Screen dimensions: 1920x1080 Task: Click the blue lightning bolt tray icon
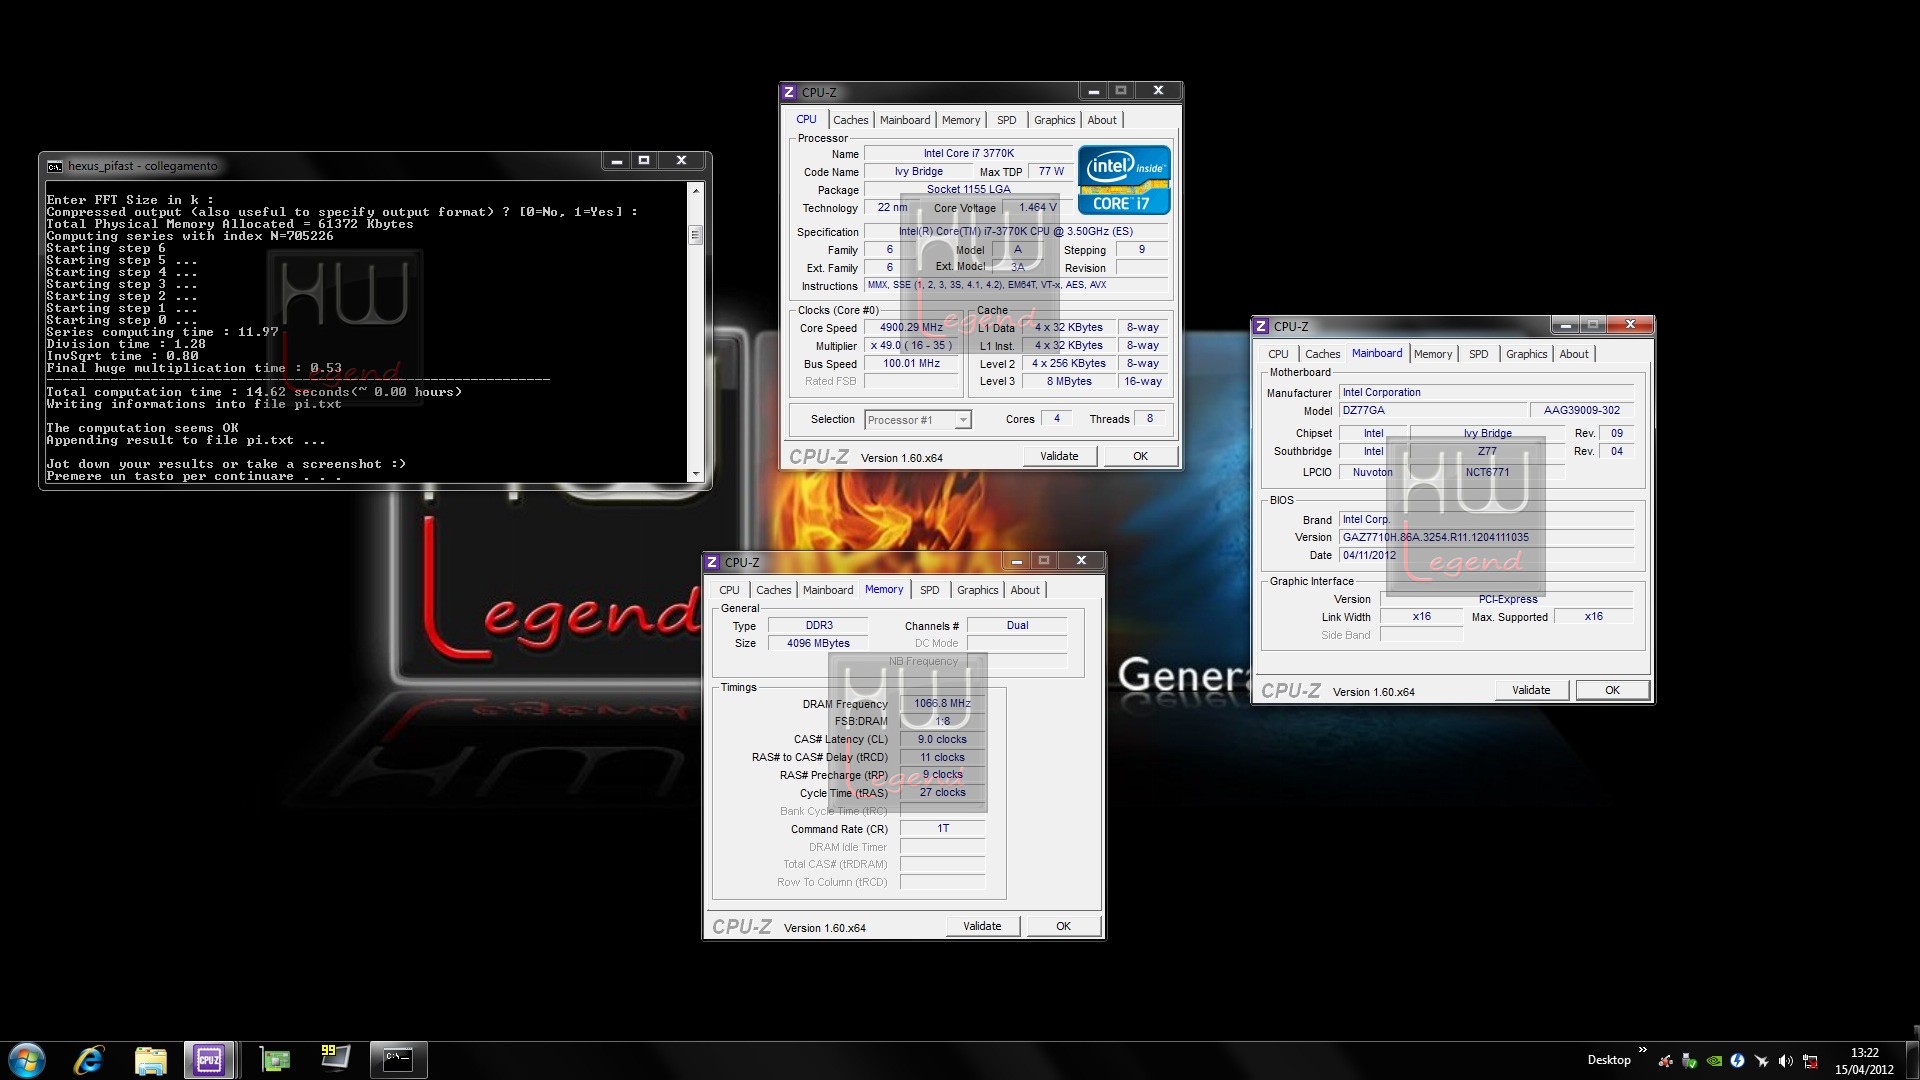(1738, 1061)
